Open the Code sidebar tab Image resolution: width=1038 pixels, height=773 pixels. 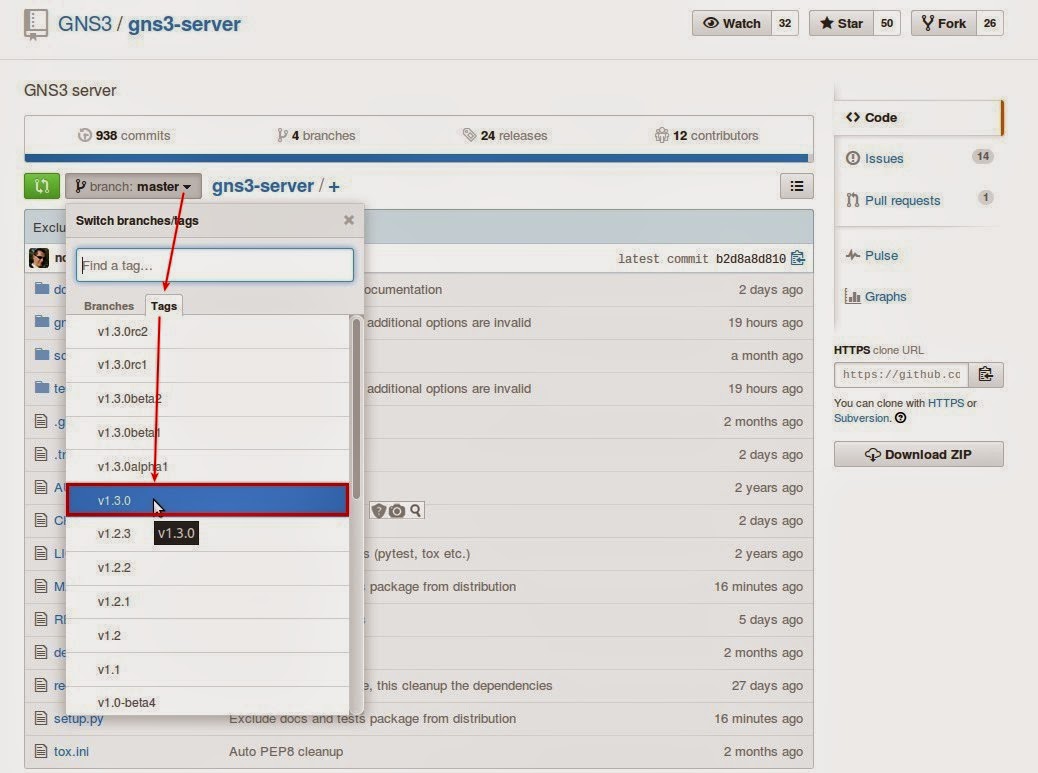pos(918,118)
